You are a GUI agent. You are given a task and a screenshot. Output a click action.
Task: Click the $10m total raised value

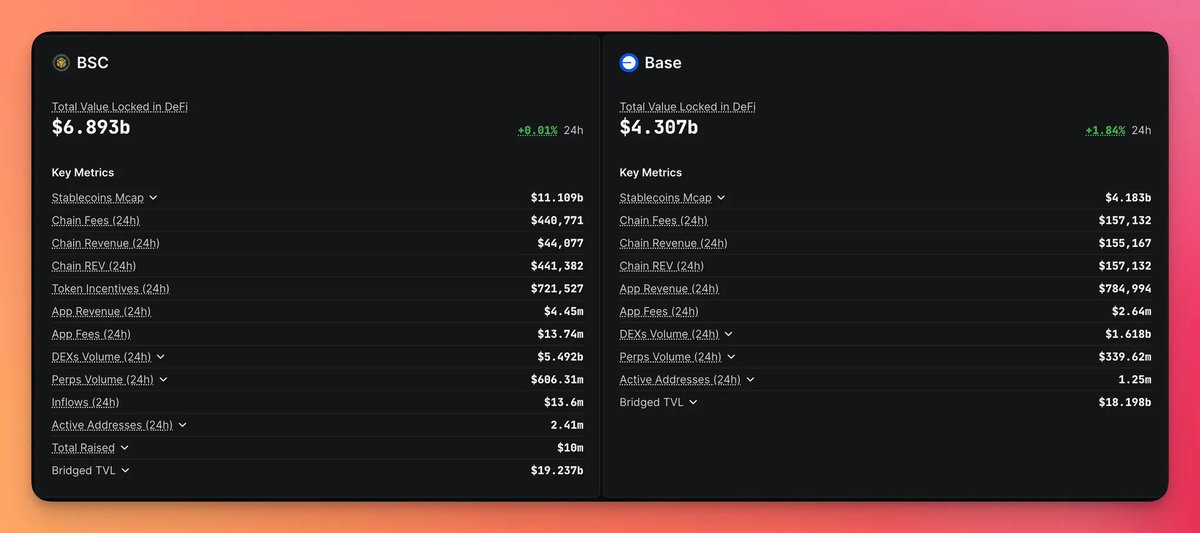570,448
